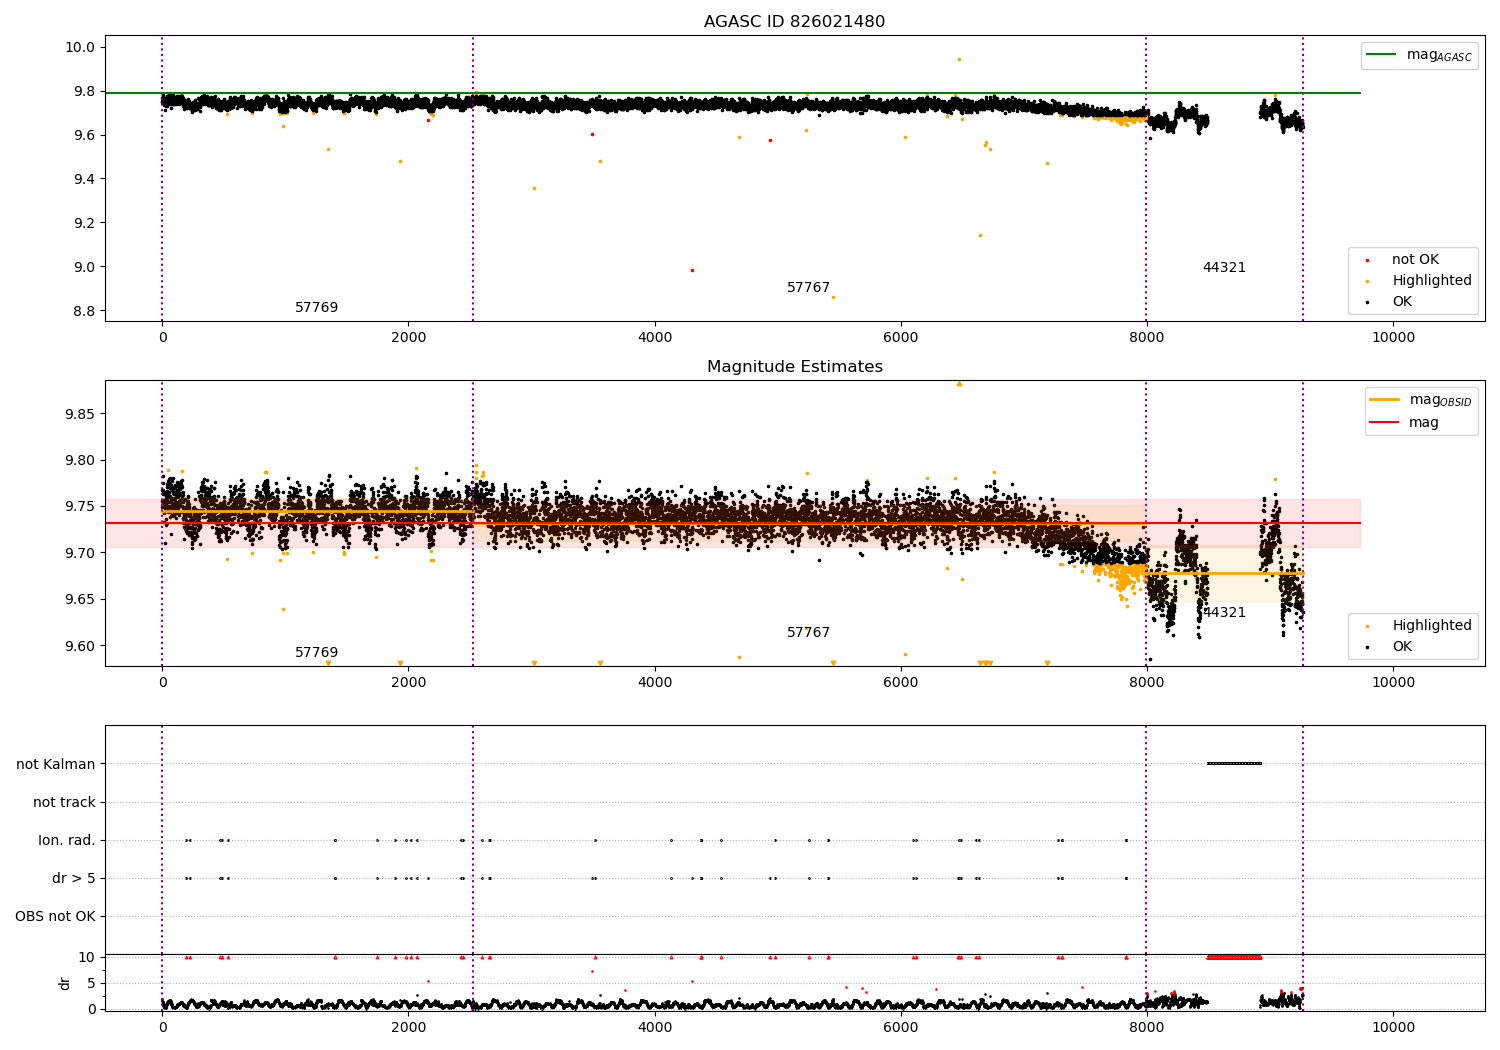Click the 57767 label in the middle plot
The width and height of the screenshot is (1500, 1050).
(x=808, y=633)
